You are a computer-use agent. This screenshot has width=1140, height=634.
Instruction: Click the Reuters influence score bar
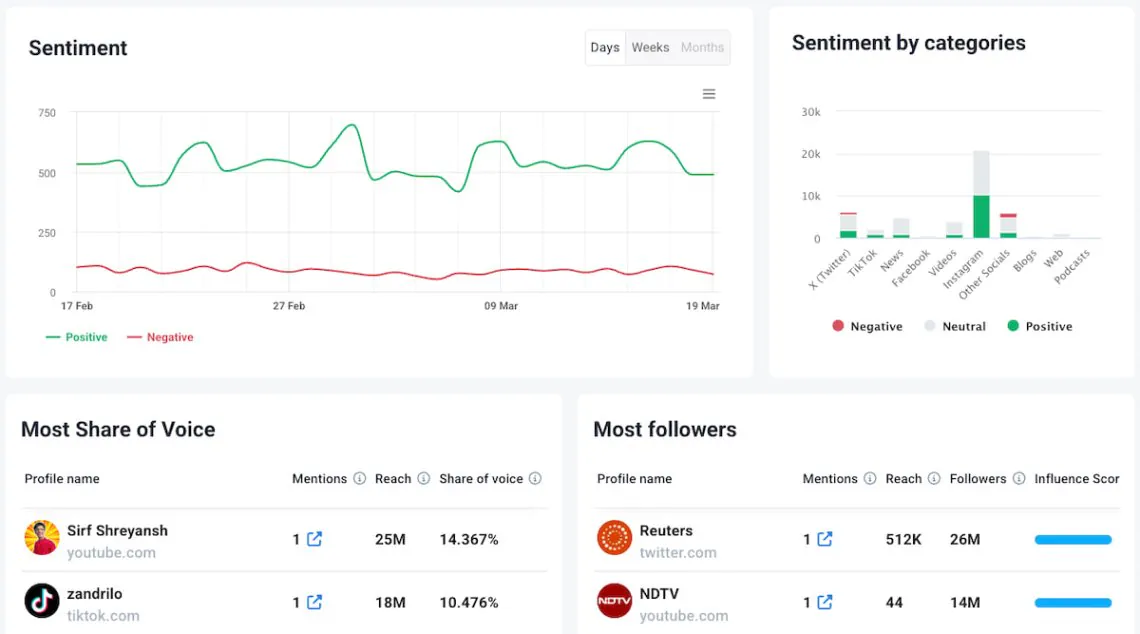click(x=1073, y=540)
